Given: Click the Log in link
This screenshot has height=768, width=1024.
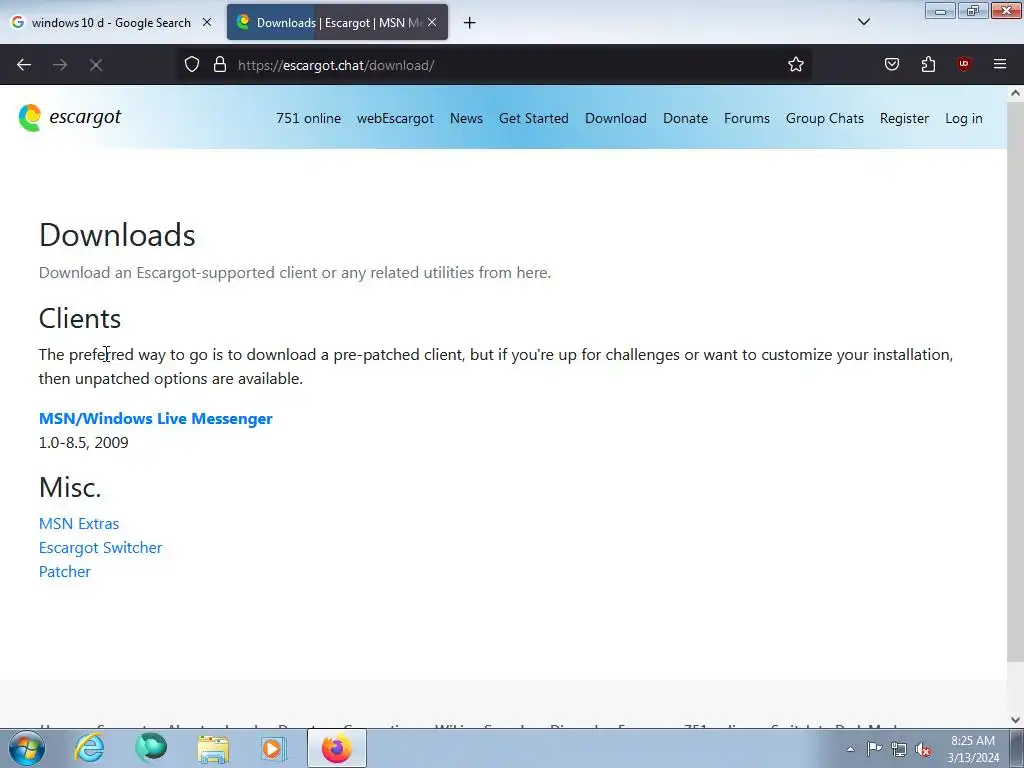Looking at the screenshot, I should [963, 118].
